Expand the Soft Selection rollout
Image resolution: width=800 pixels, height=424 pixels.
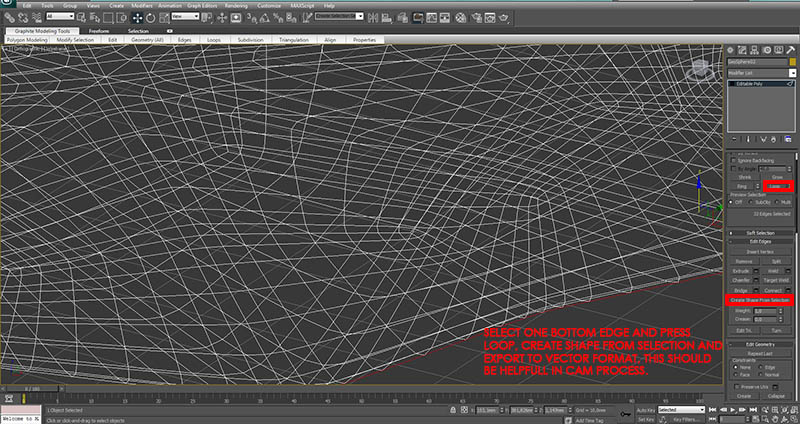[760, 233]
